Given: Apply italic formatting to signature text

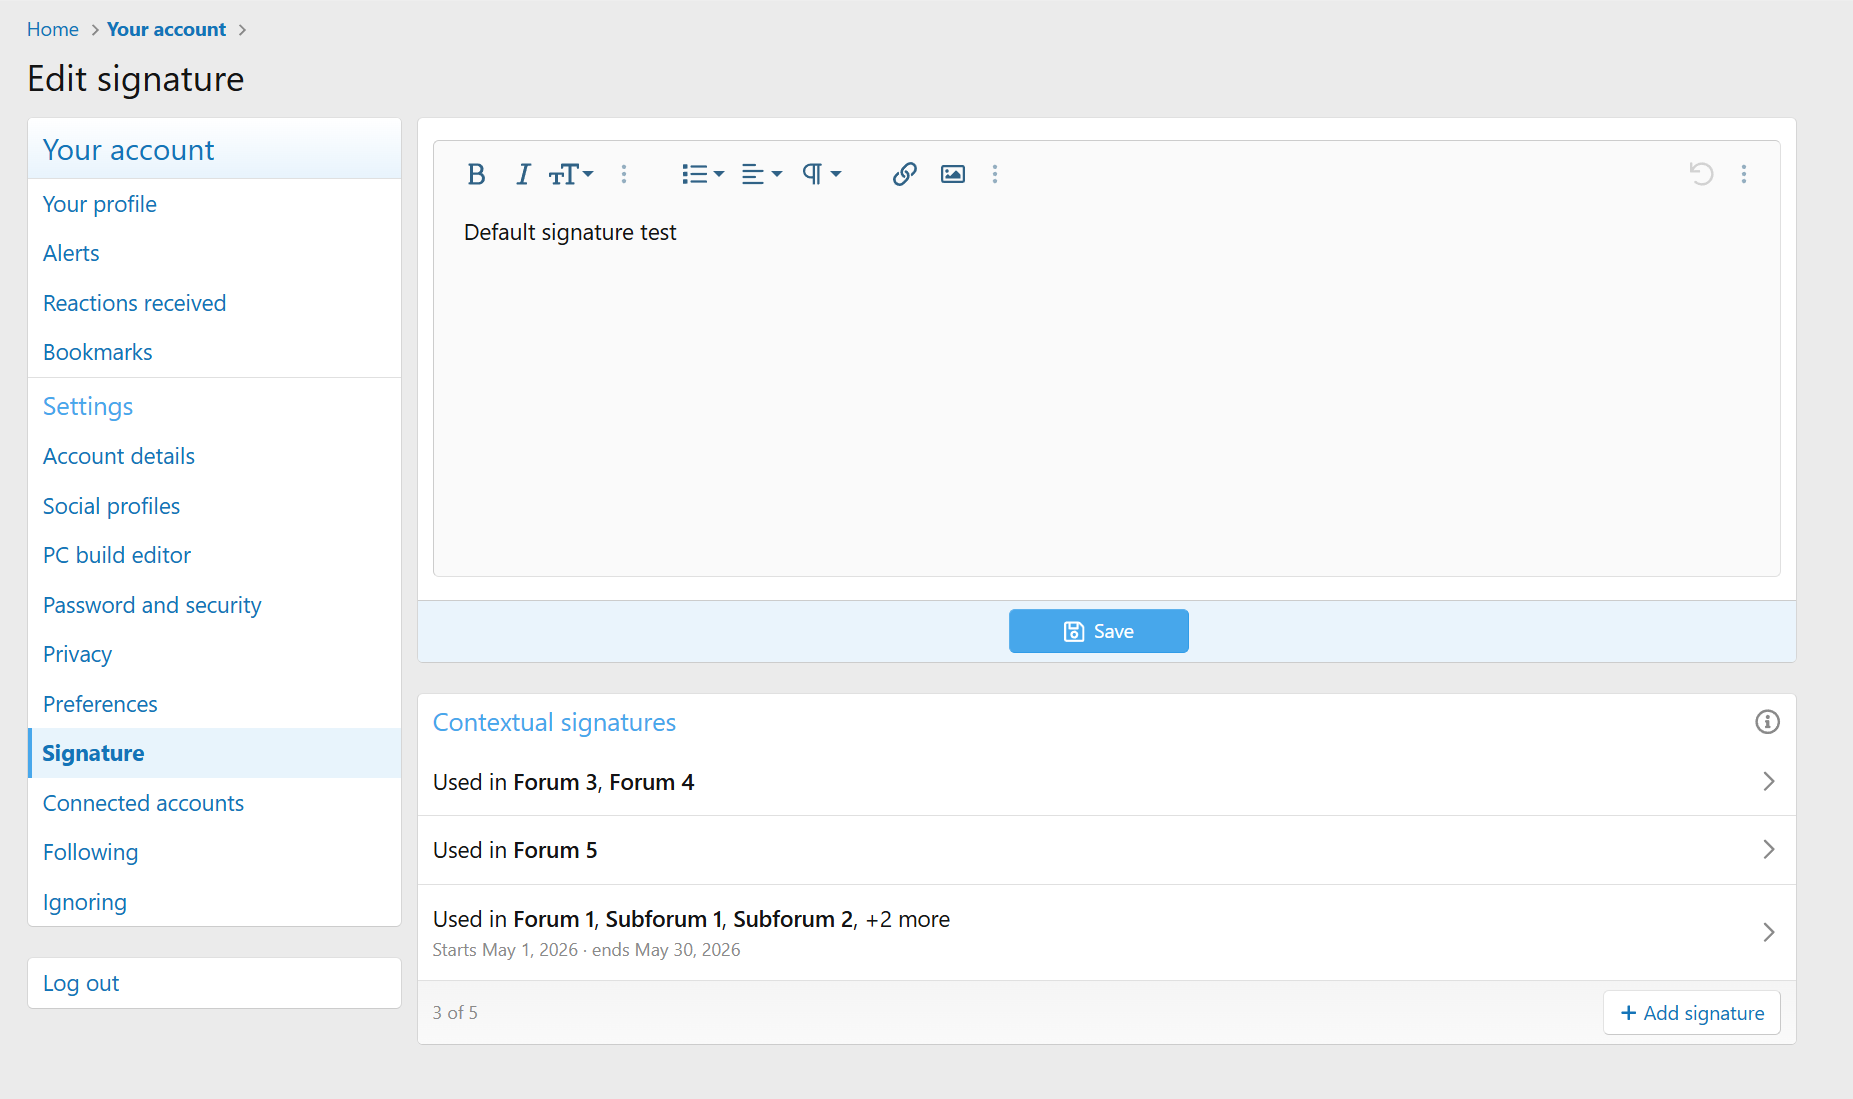Looking at the screenshot, I should pyautogui.click(x=522, y=174).
